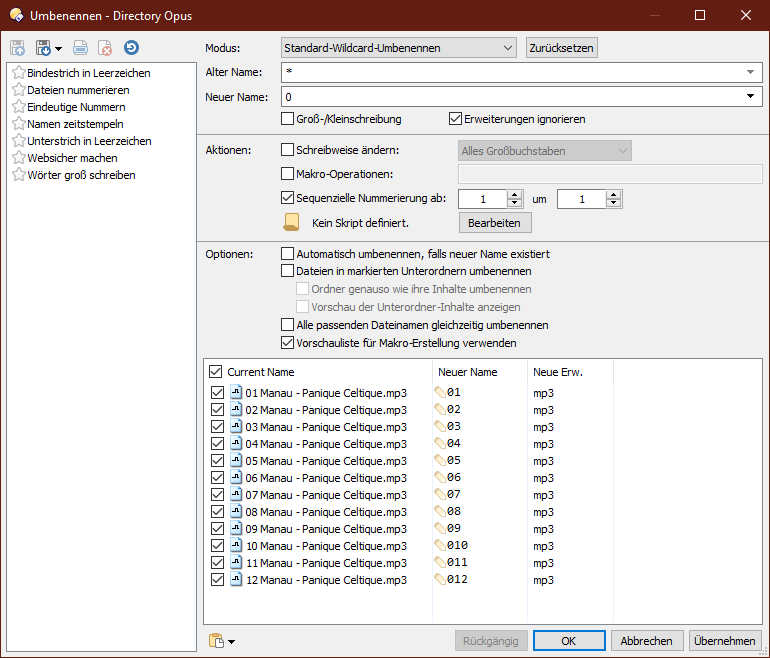Uncheck file 12 Manau - Panique Celtique.mp3
Screen dimensions: 770x658
pyautogui.click(x=218, y=580)
